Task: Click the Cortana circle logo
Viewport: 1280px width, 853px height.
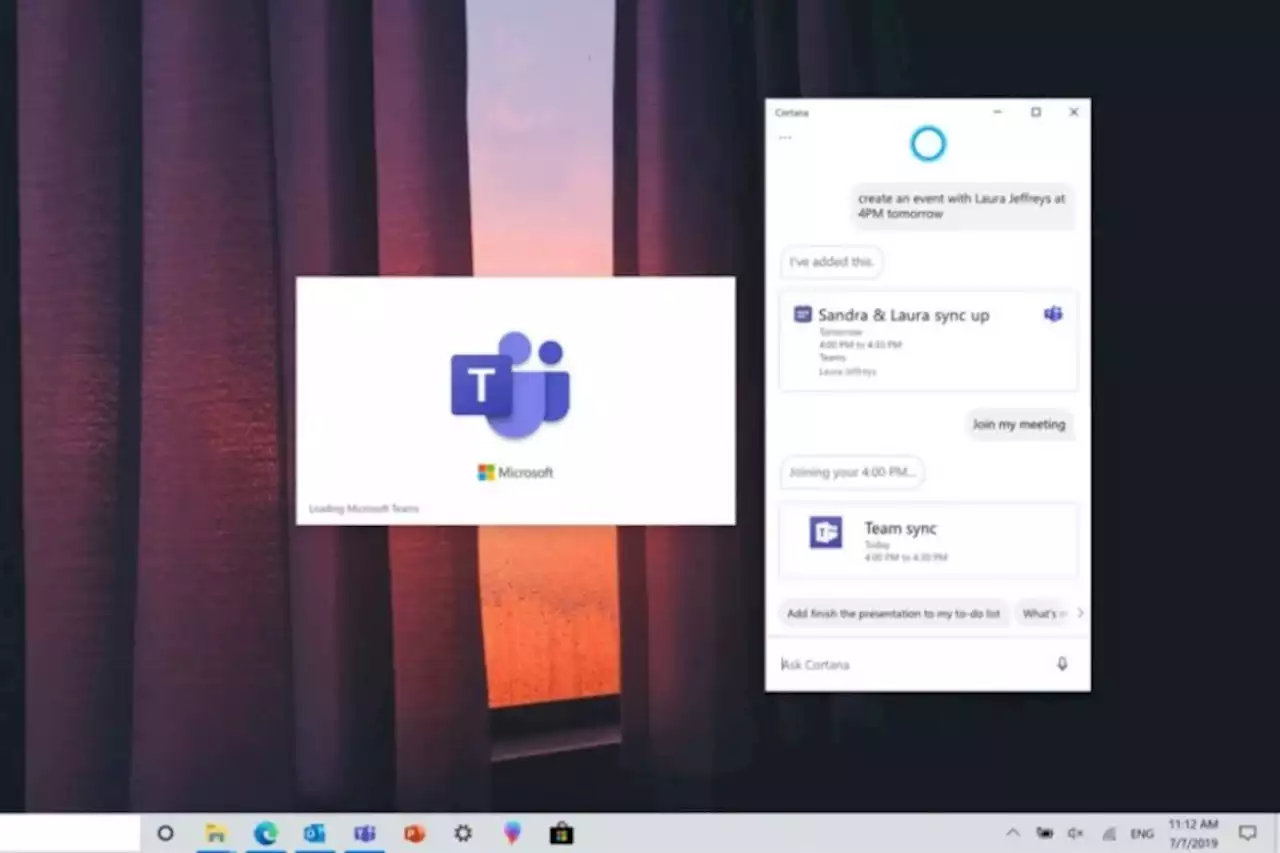Action: click(x=928, y=144)
